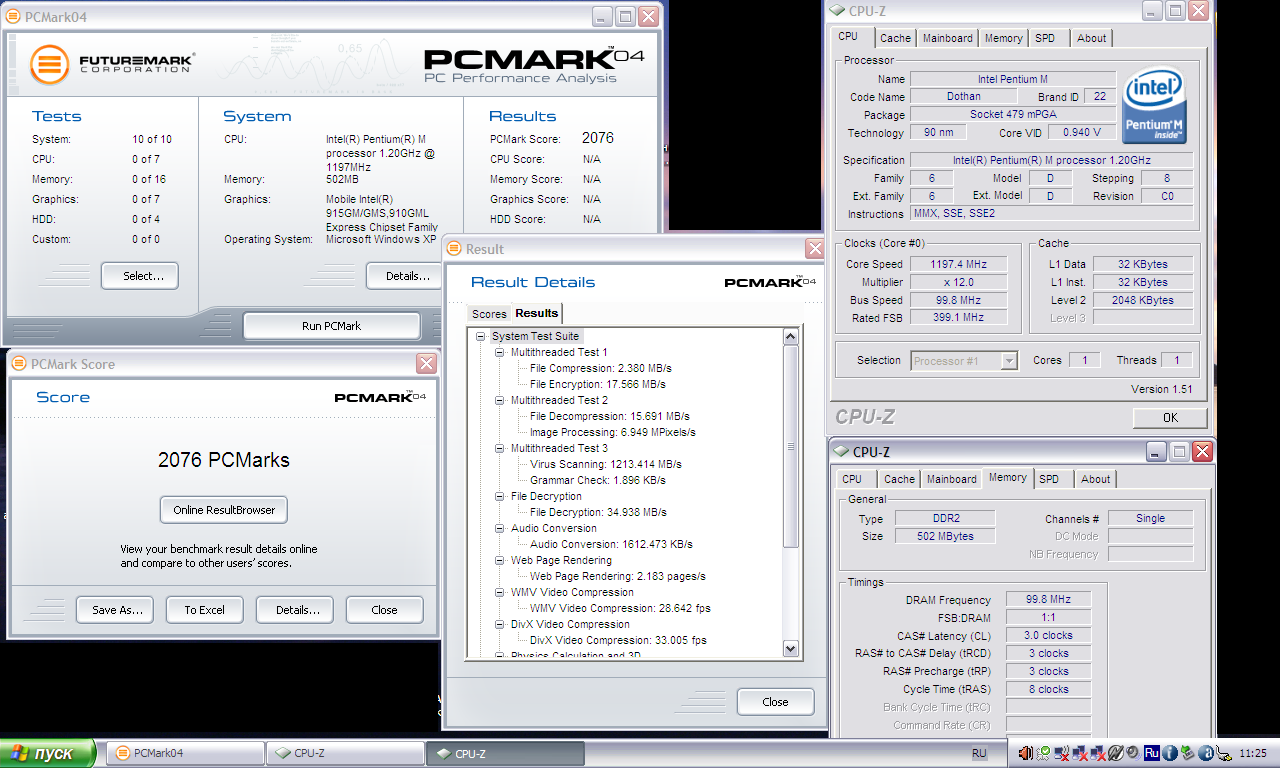Screen dimensions: 1280x768
Task: Collapse the Web Page Rendering node
Action: pyautogui.click(x=500, y=561)
